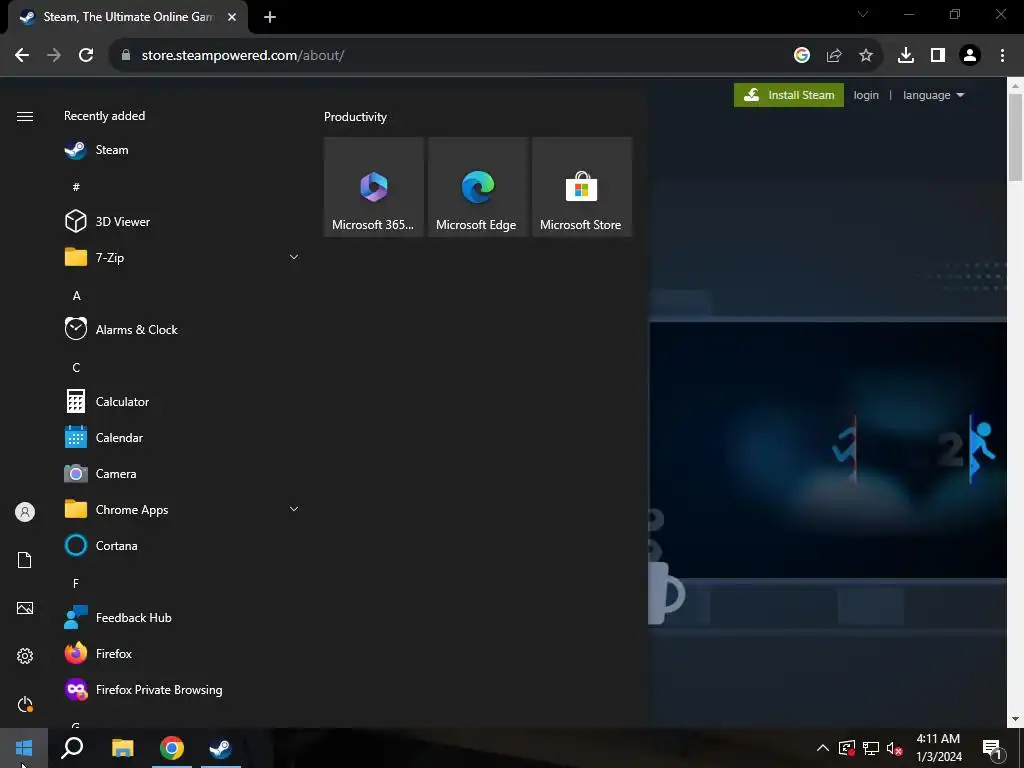
Task: Open Chrome three-dot menu
Action: (1002, 56)
